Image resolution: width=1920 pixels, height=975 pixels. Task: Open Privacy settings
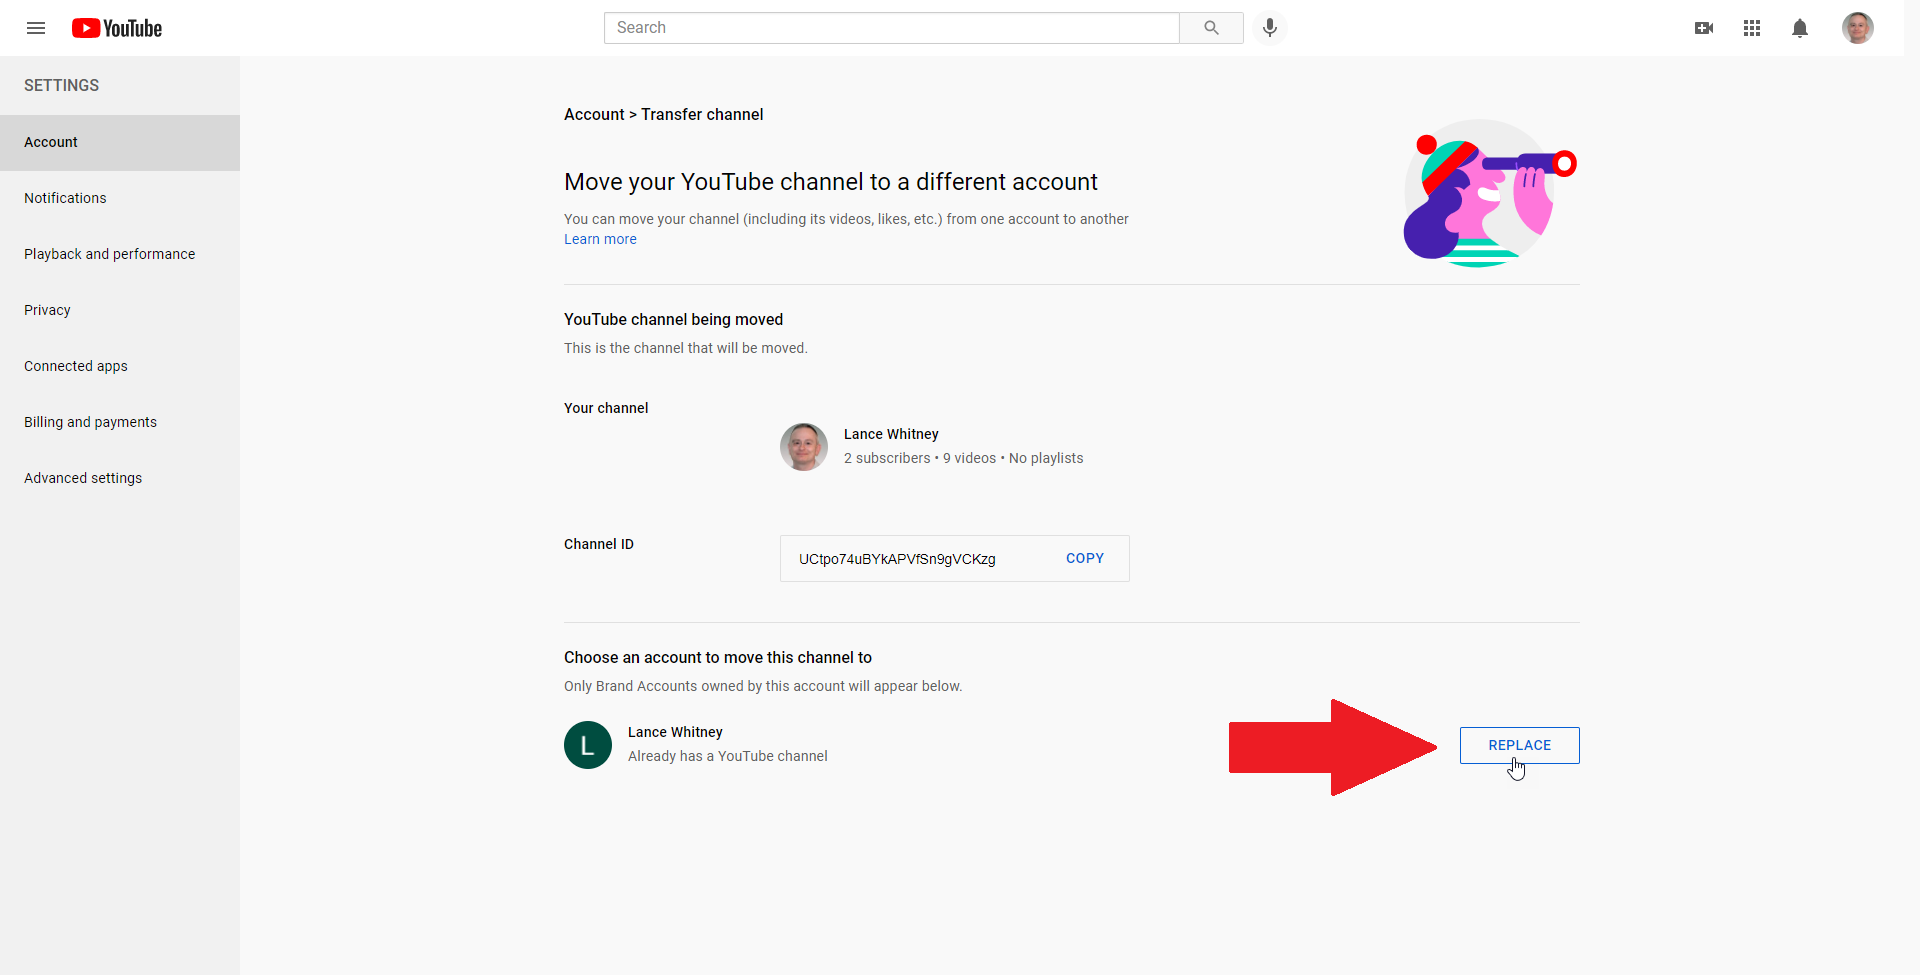[120, 310]
